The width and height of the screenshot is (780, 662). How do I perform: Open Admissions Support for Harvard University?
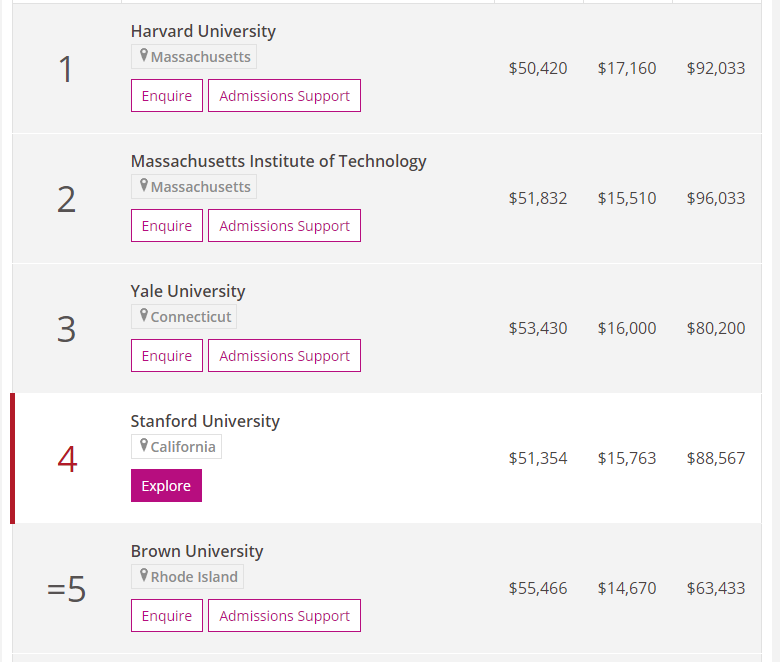(x=284, y=96)
